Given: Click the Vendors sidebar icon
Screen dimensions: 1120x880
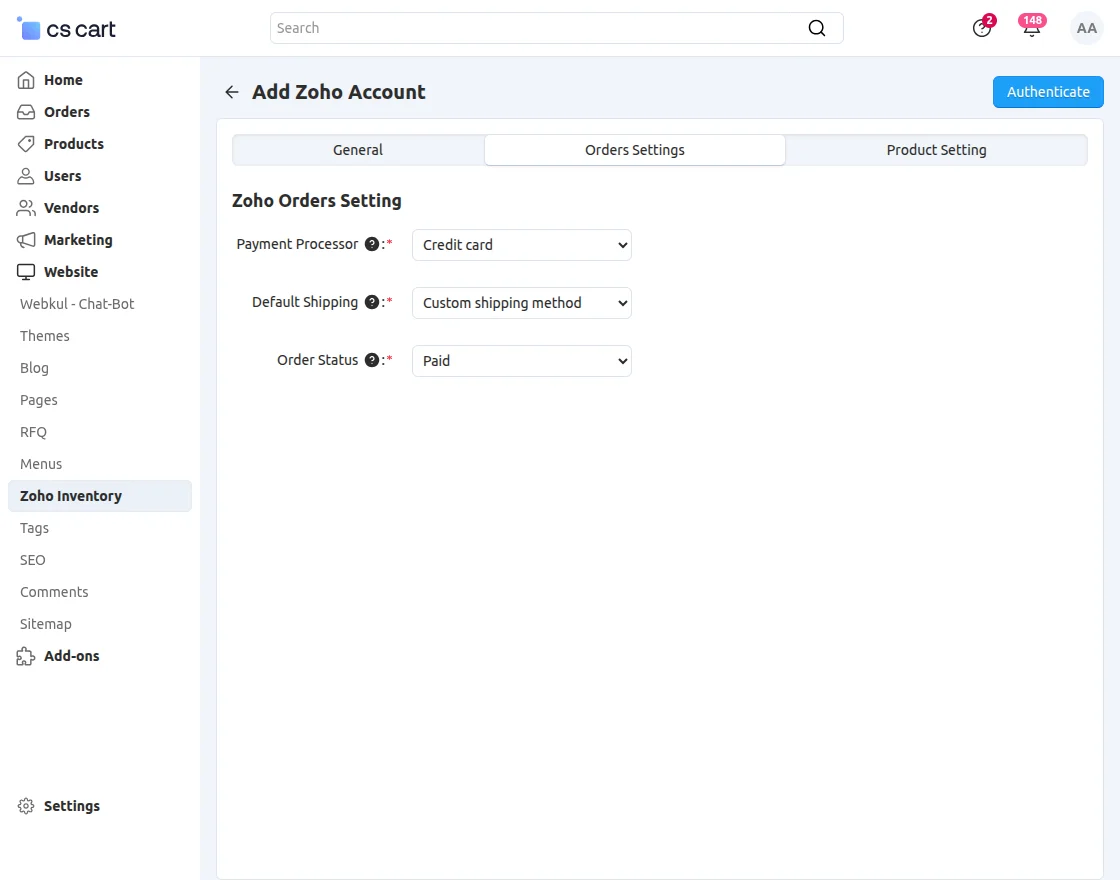Looking at the screenshot, I should [x=27, y=208].
